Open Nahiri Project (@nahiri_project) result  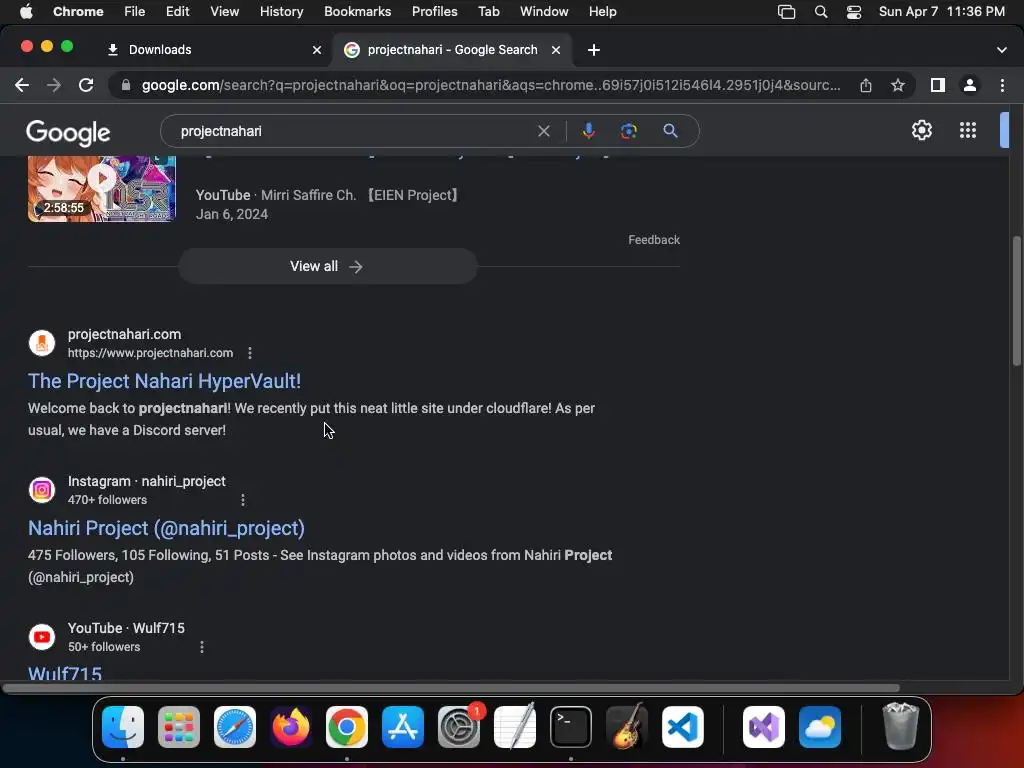(167, 528)
